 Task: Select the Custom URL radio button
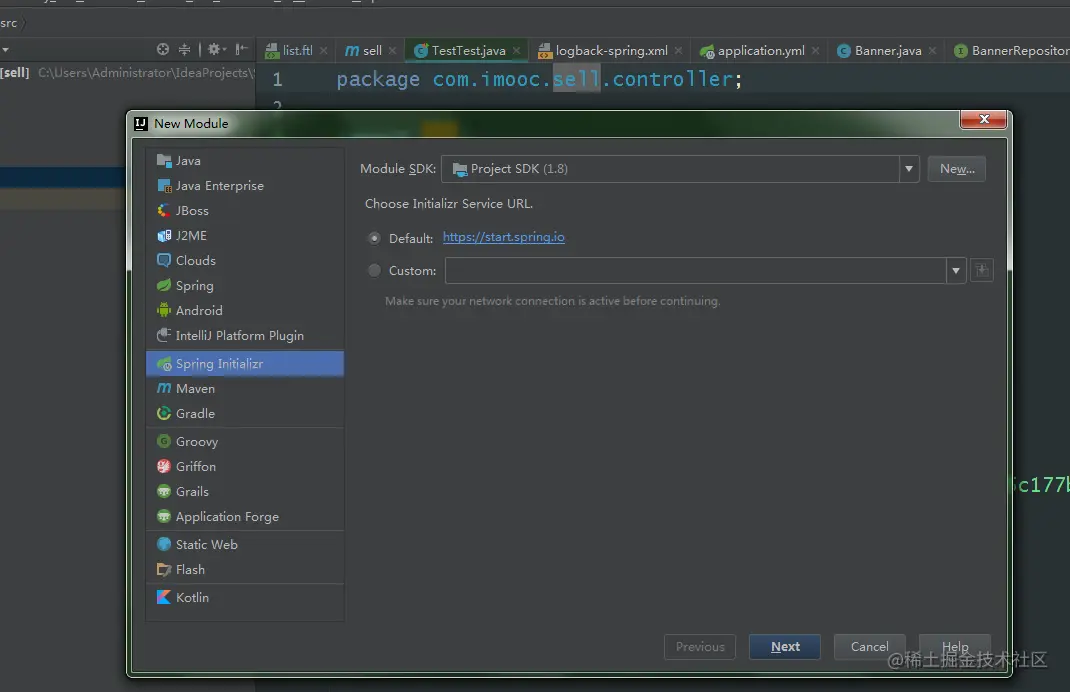[x=374, y=270]
